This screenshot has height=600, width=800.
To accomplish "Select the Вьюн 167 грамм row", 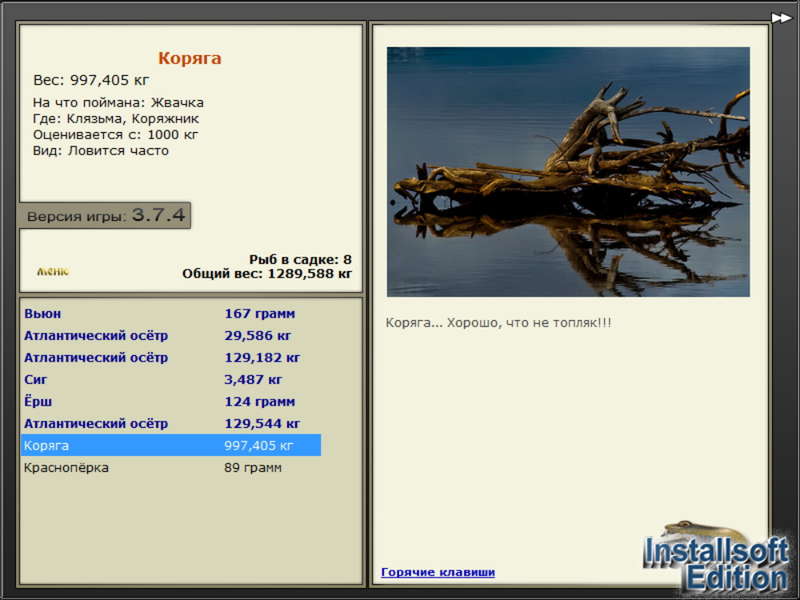I will click(x=171, y=313).
